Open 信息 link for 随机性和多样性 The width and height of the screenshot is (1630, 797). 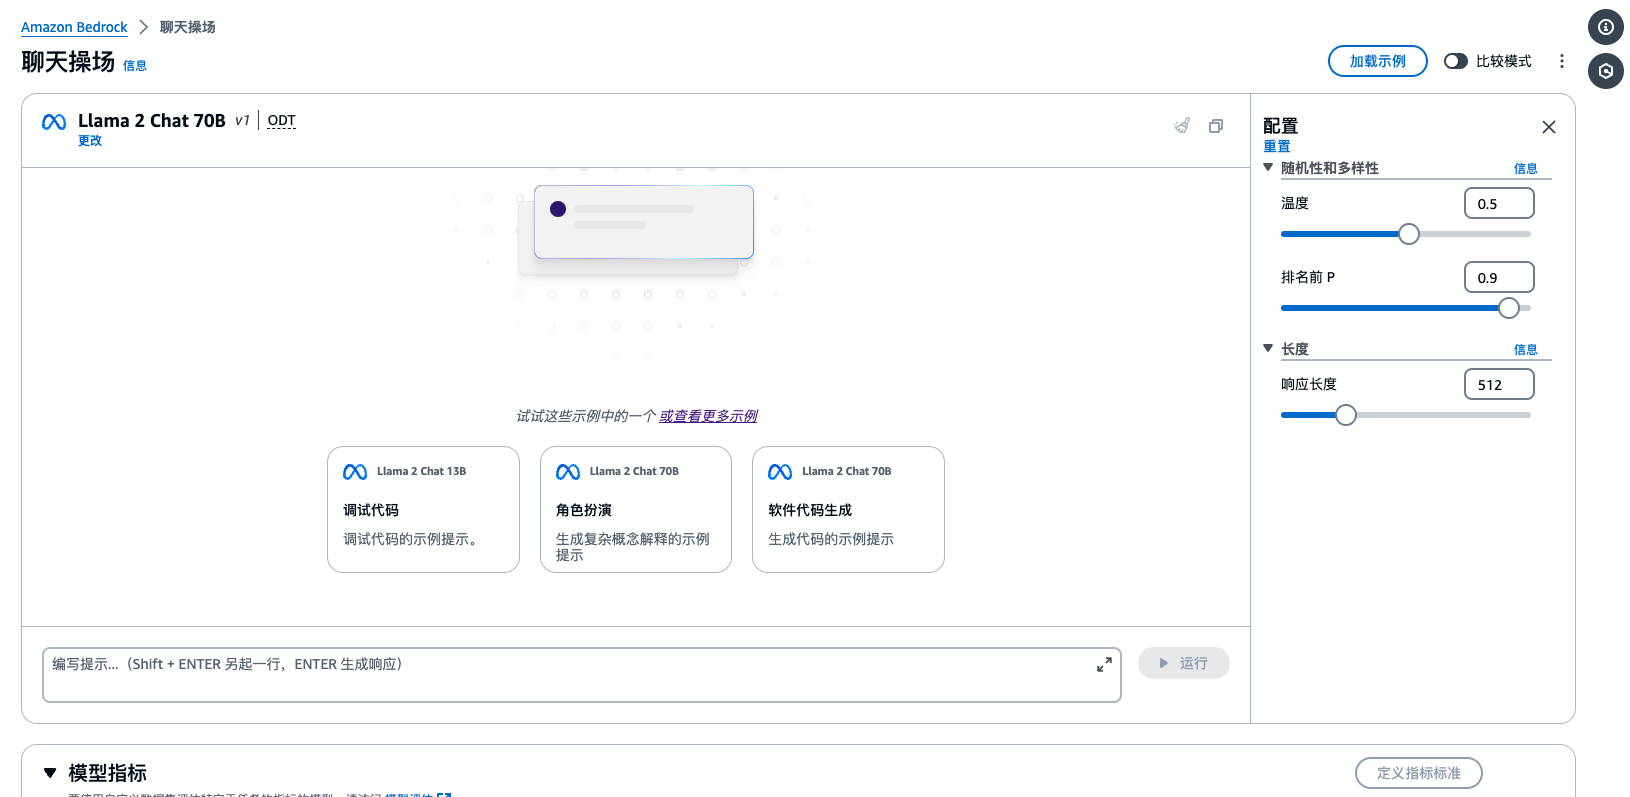pyautogui.click(x=1525, y=169)
